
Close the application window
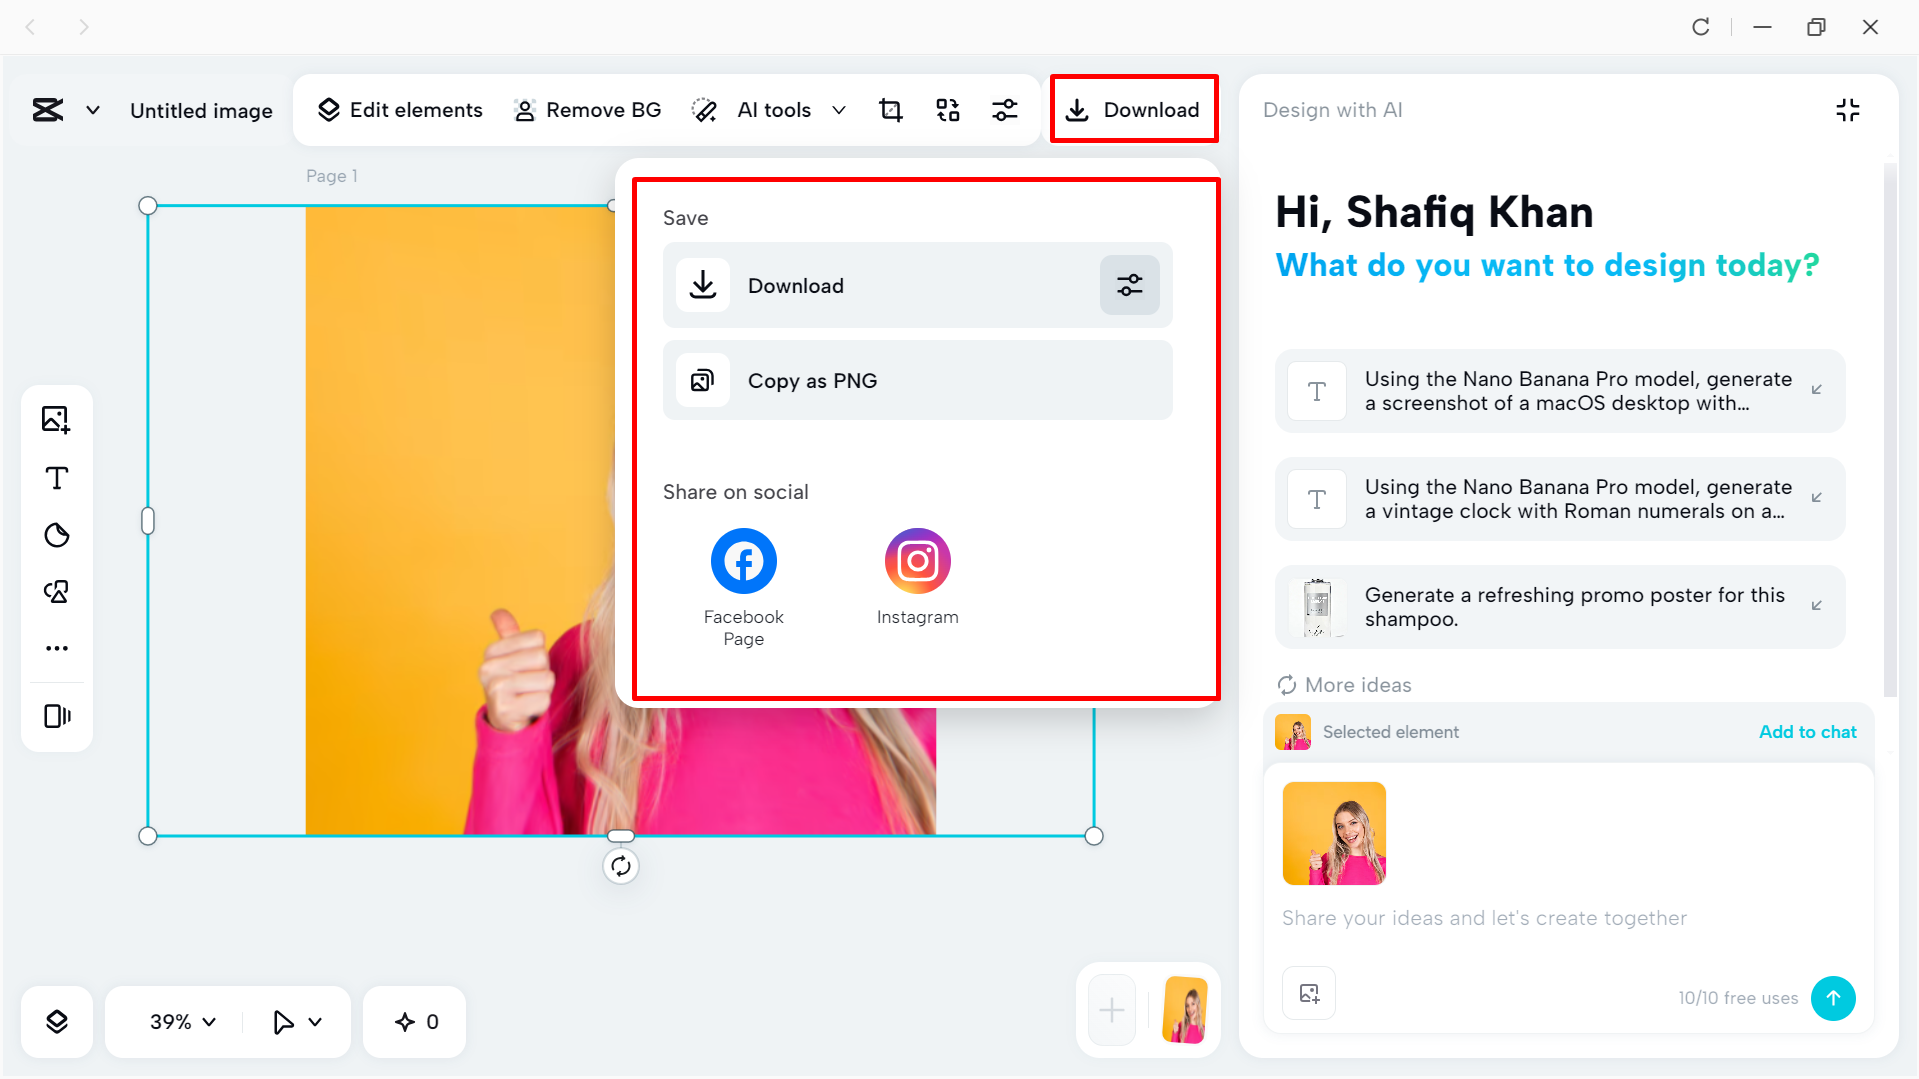click(x=1871, y=27)
